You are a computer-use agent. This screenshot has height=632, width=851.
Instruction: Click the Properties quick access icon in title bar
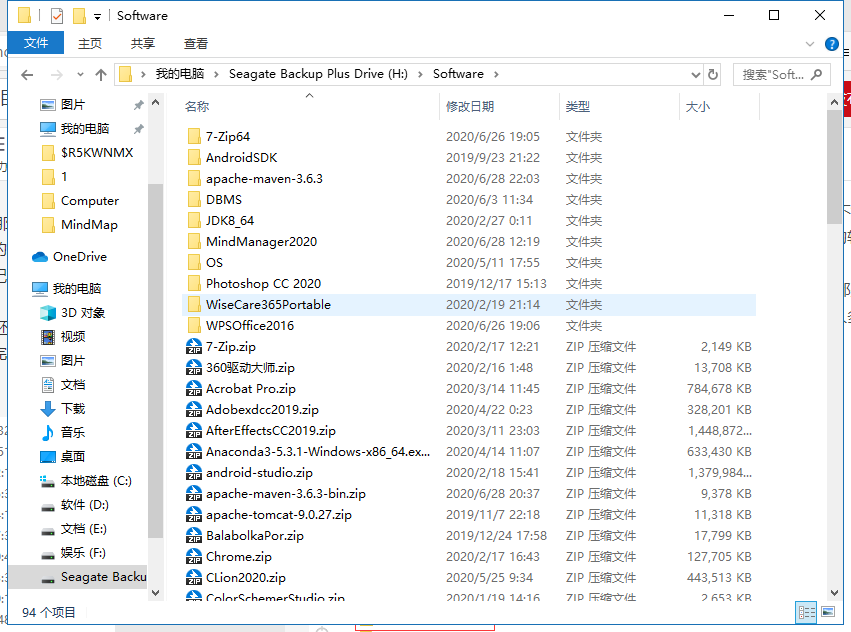point(57,16)
